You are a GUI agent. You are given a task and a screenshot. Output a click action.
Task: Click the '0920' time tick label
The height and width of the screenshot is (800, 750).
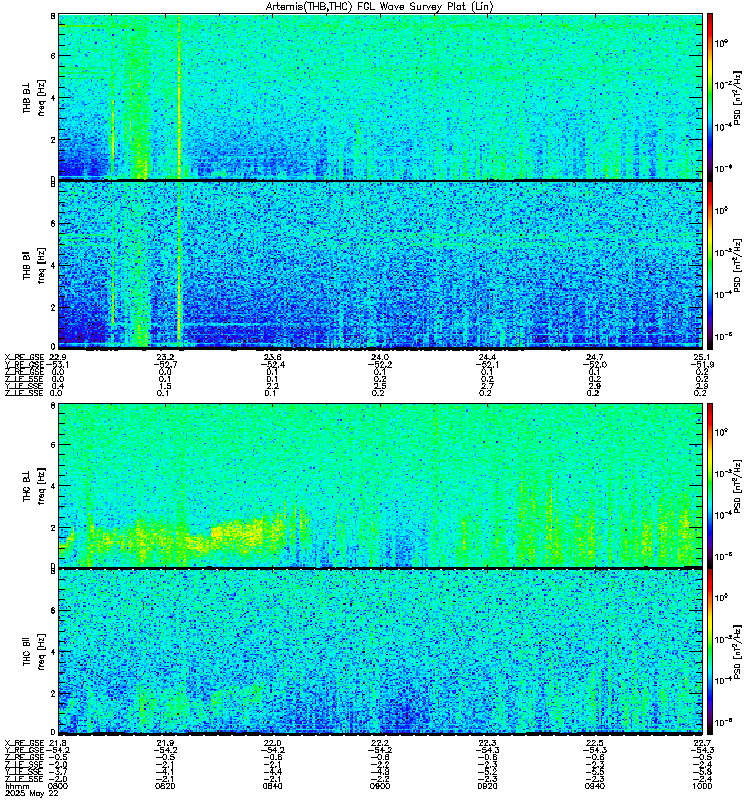487,786
